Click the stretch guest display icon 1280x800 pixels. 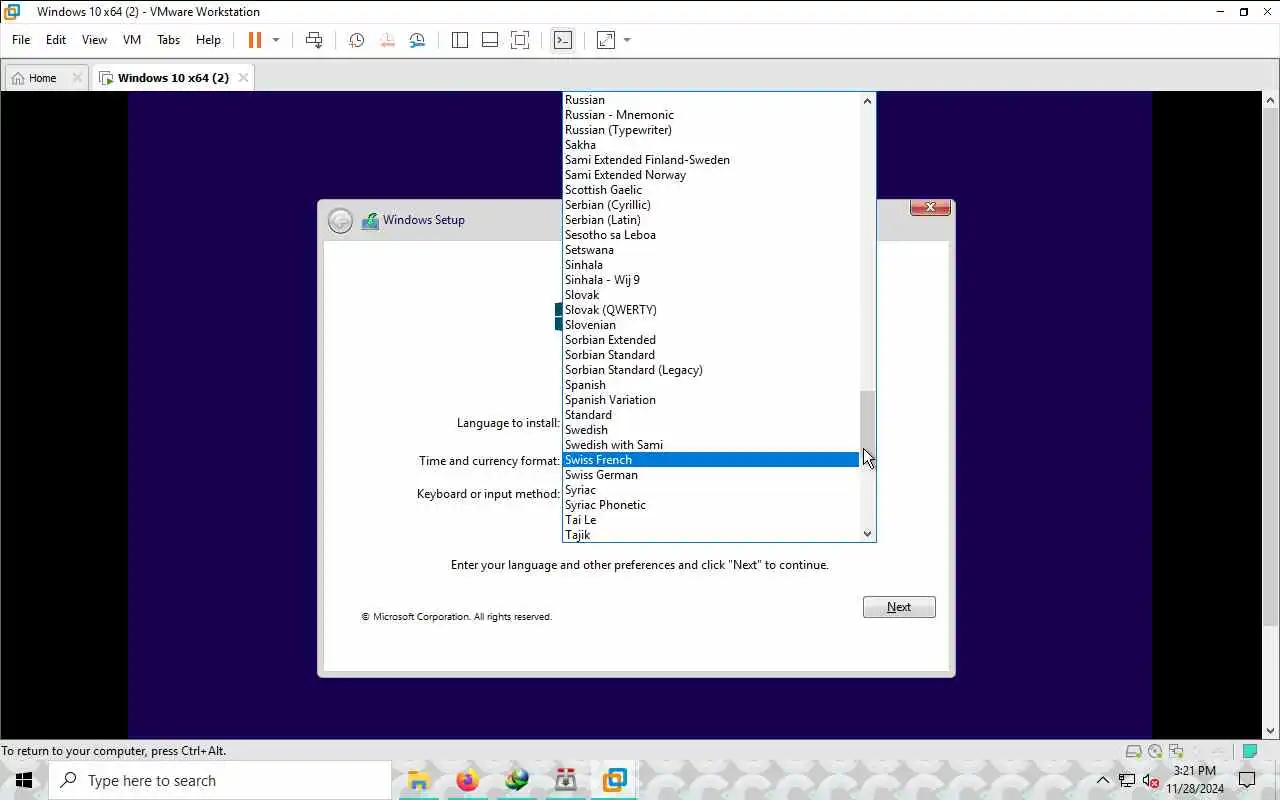606,40
